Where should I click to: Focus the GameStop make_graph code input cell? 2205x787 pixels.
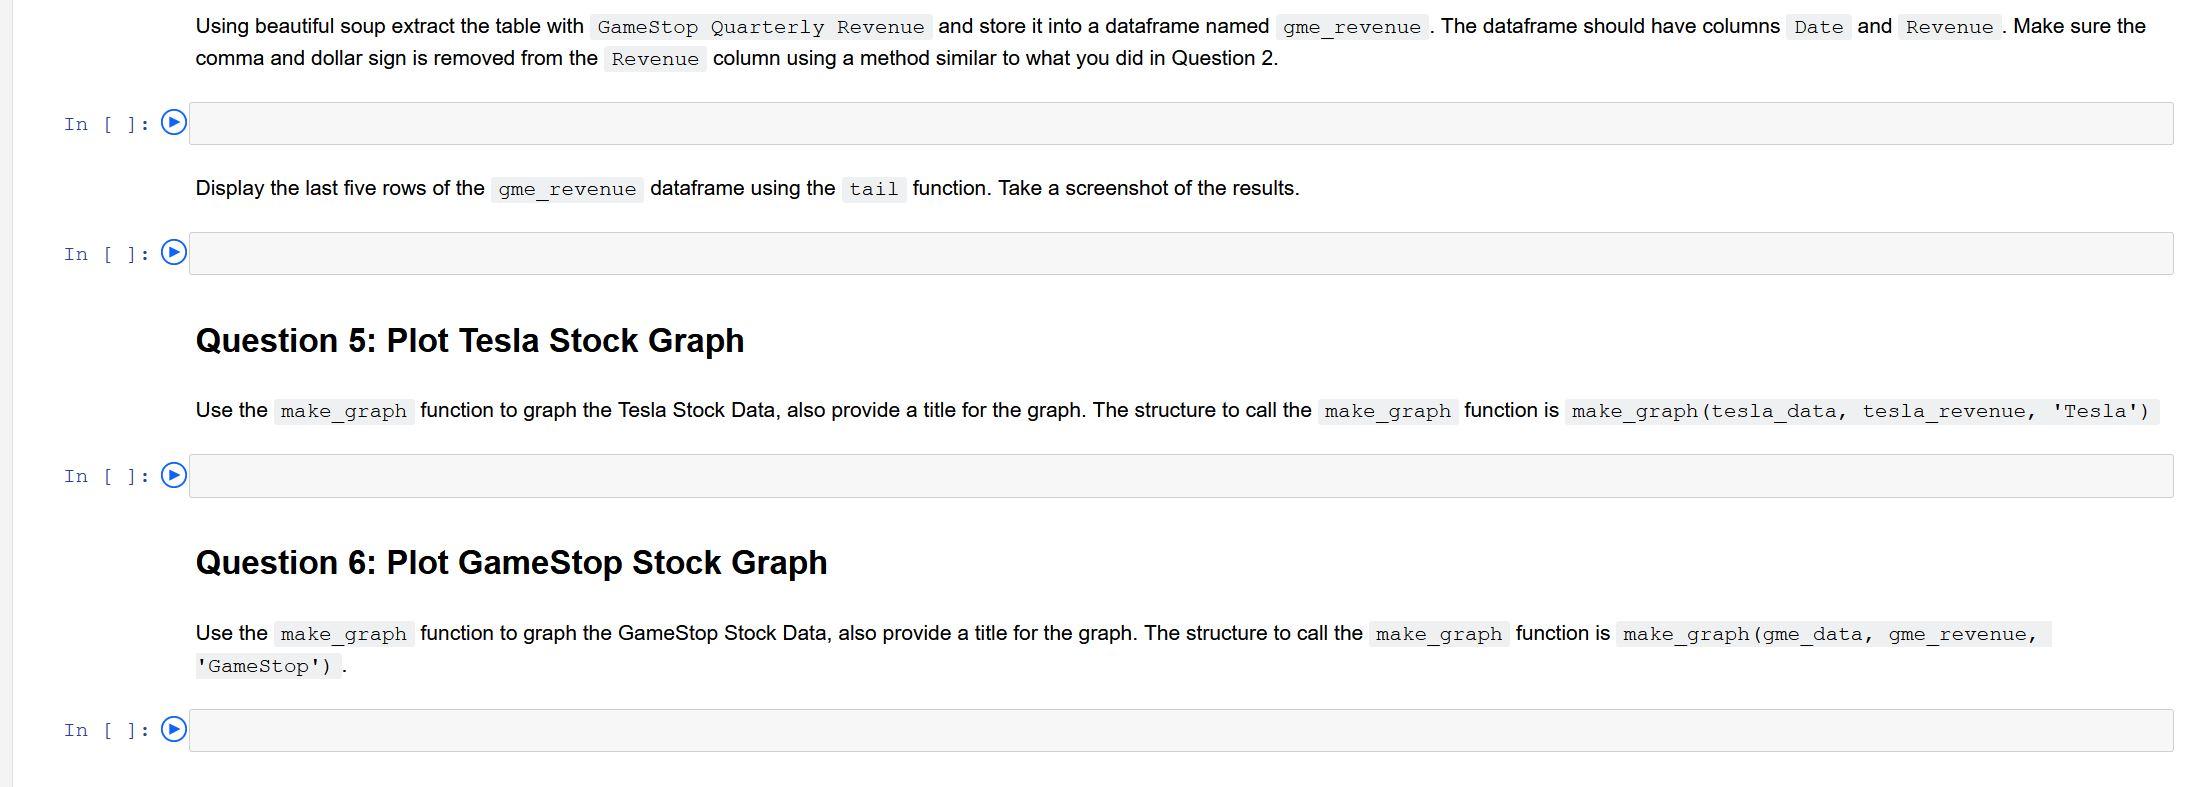click(x=1181, y=730)
